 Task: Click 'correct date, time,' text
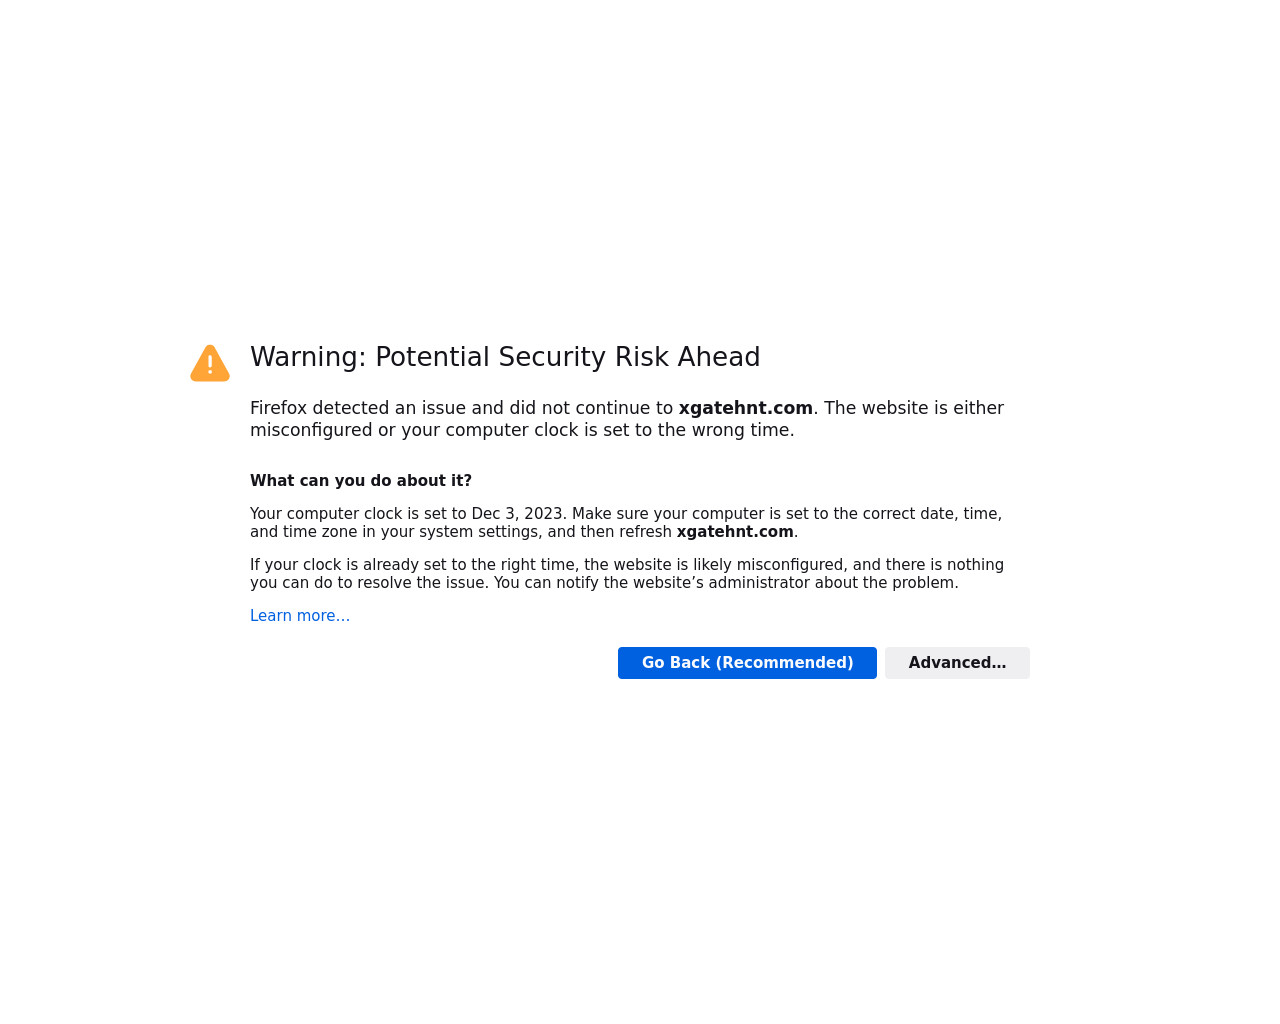[x=932, y=514]
